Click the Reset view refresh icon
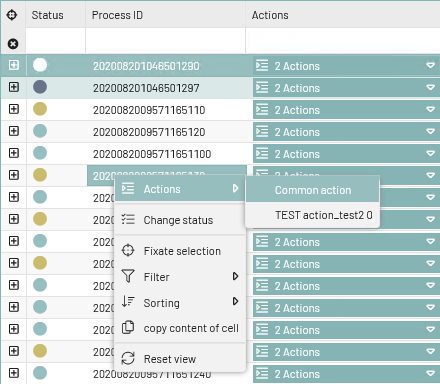Viewport: 440px width, 384px height. point(128,358)
